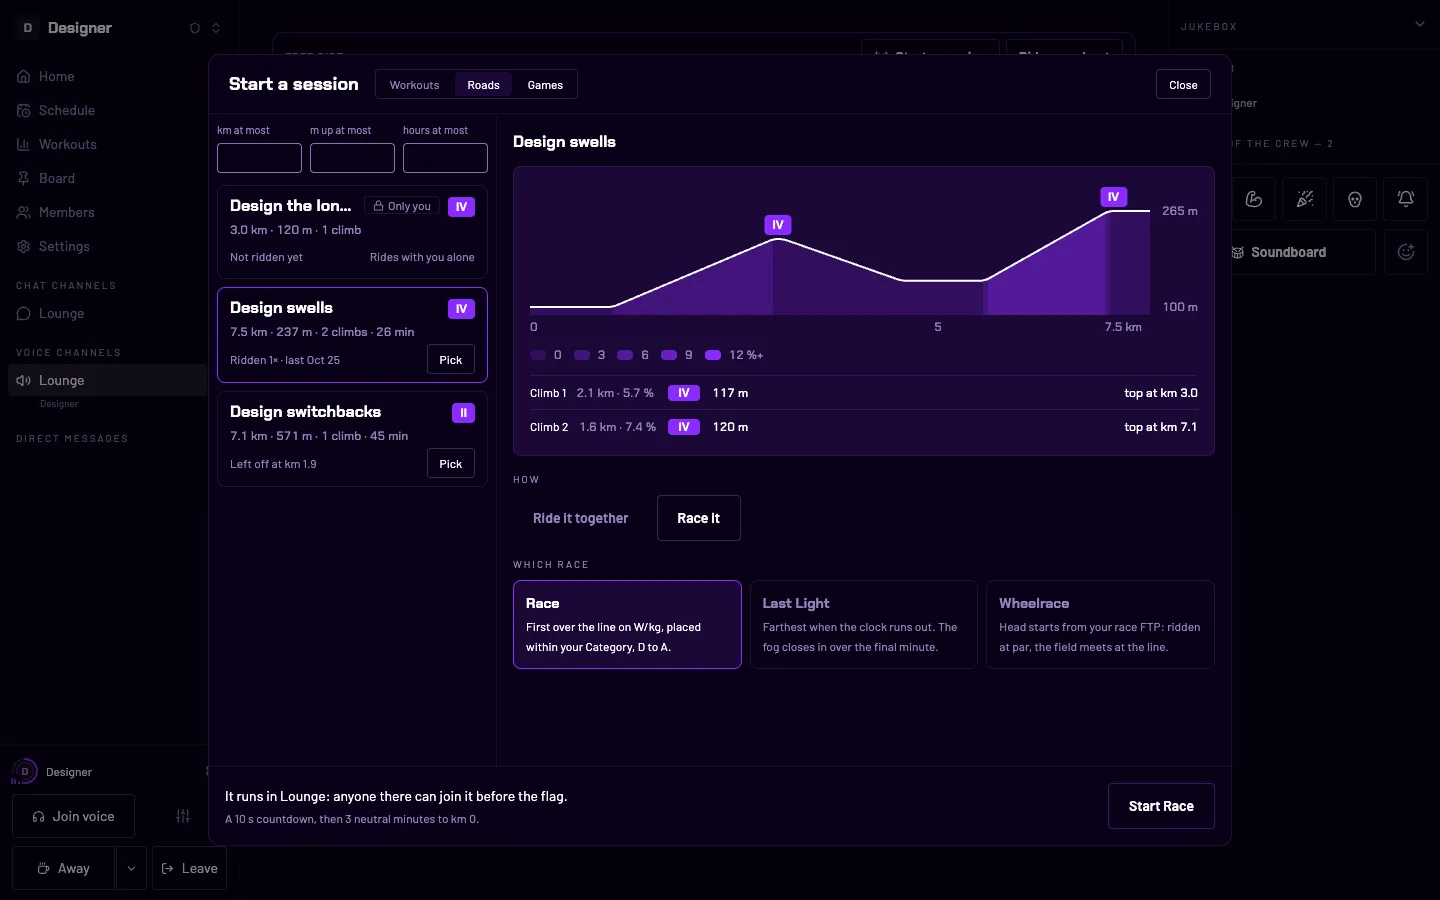The image size is (1440, 900).
Task: Click the Designer avatar in the user panel
Action: [x=25, y=772]
